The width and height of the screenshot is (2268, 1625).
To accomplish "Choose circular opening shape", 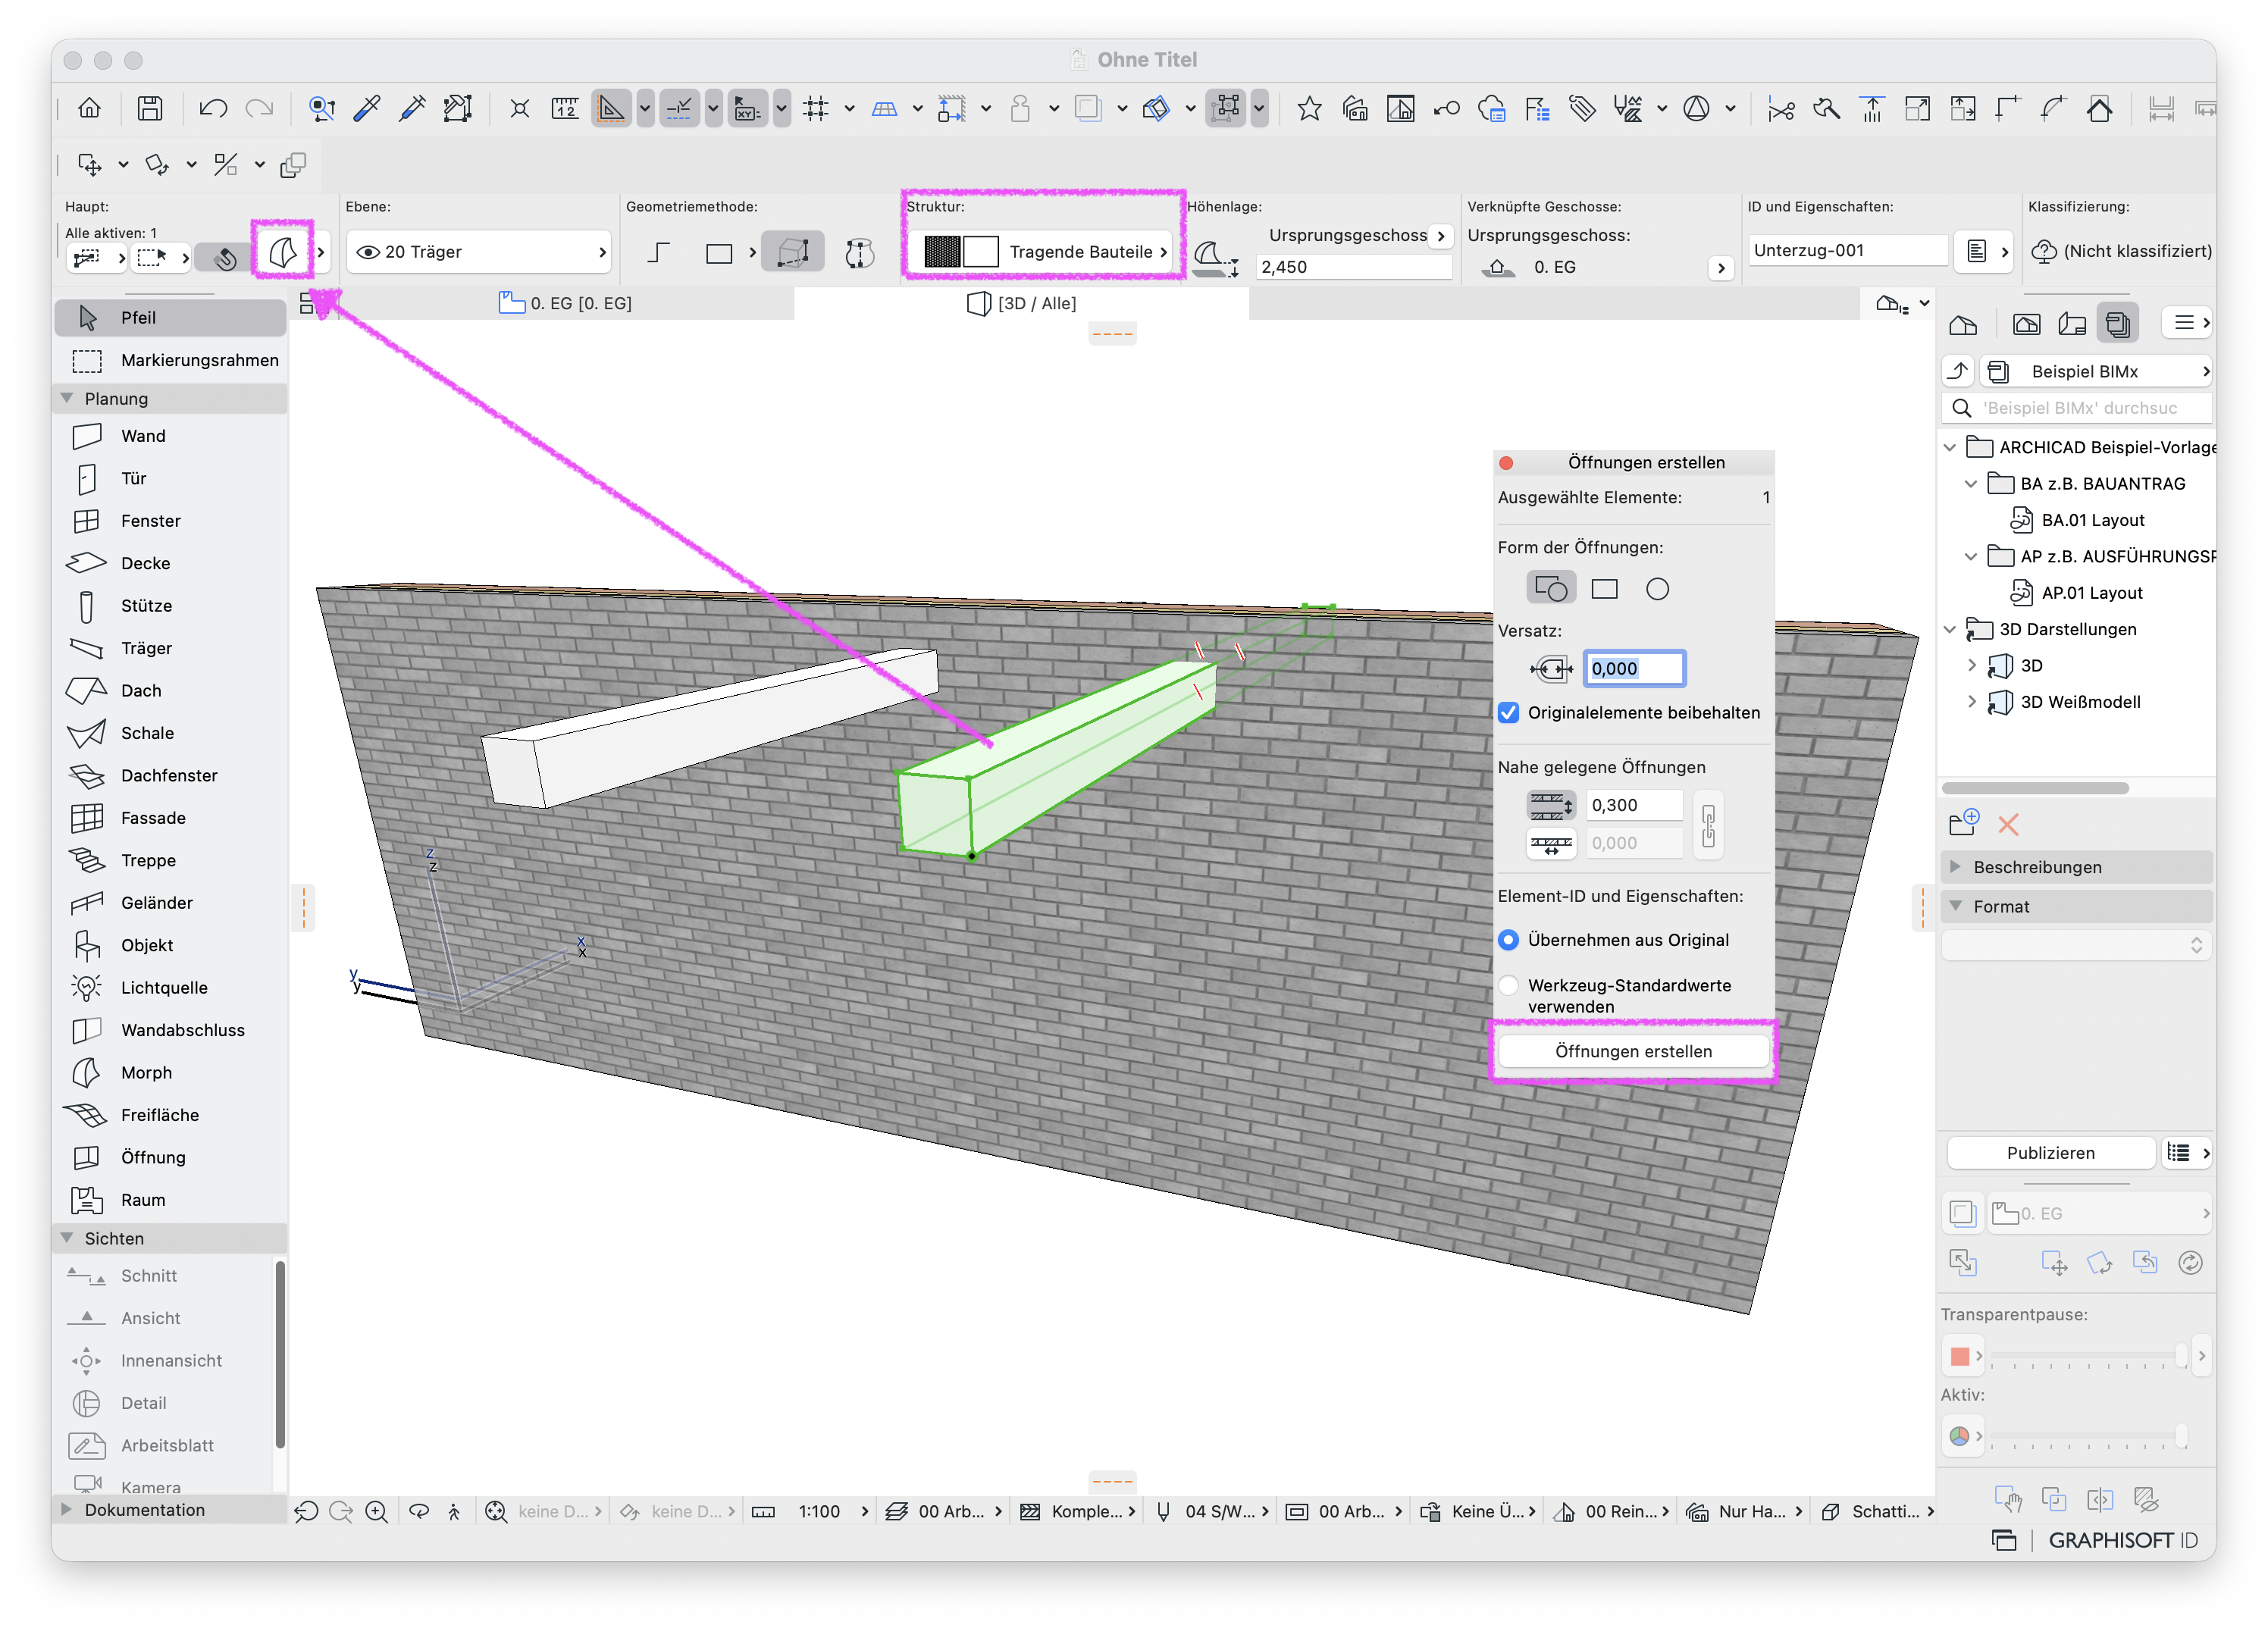I will [x=1657, y=589].
